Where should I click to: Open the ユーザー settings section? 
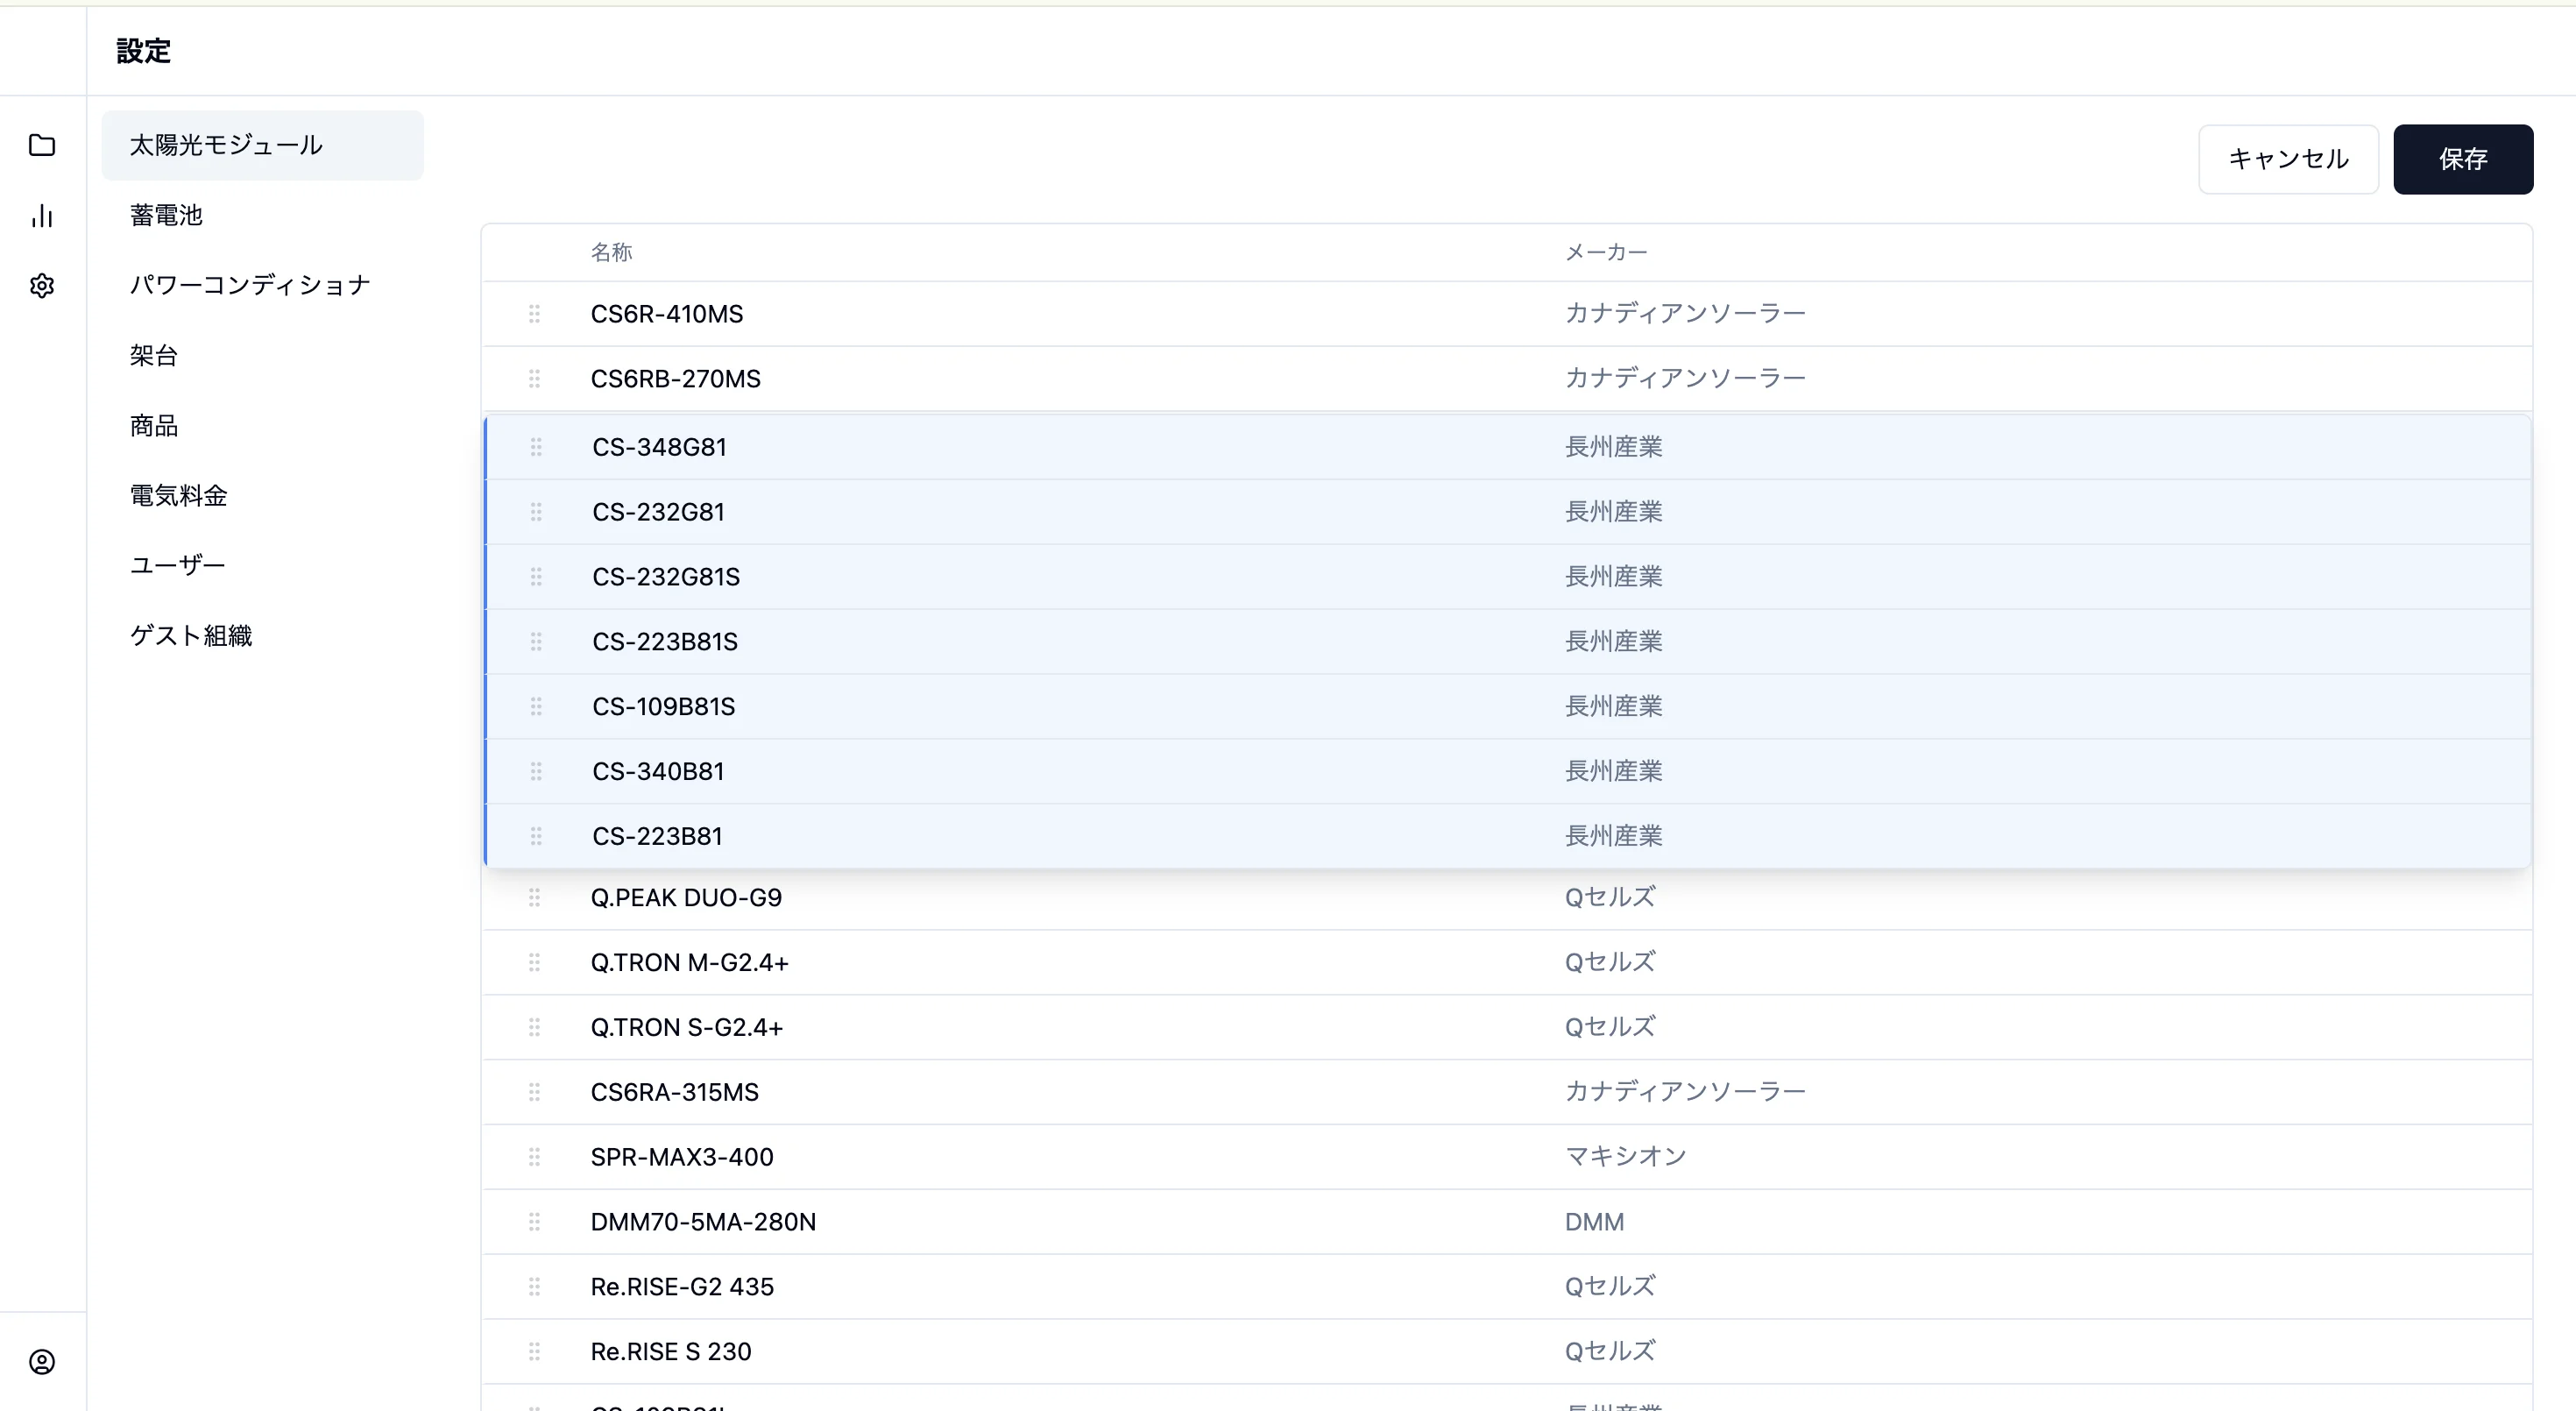[262, 565]
